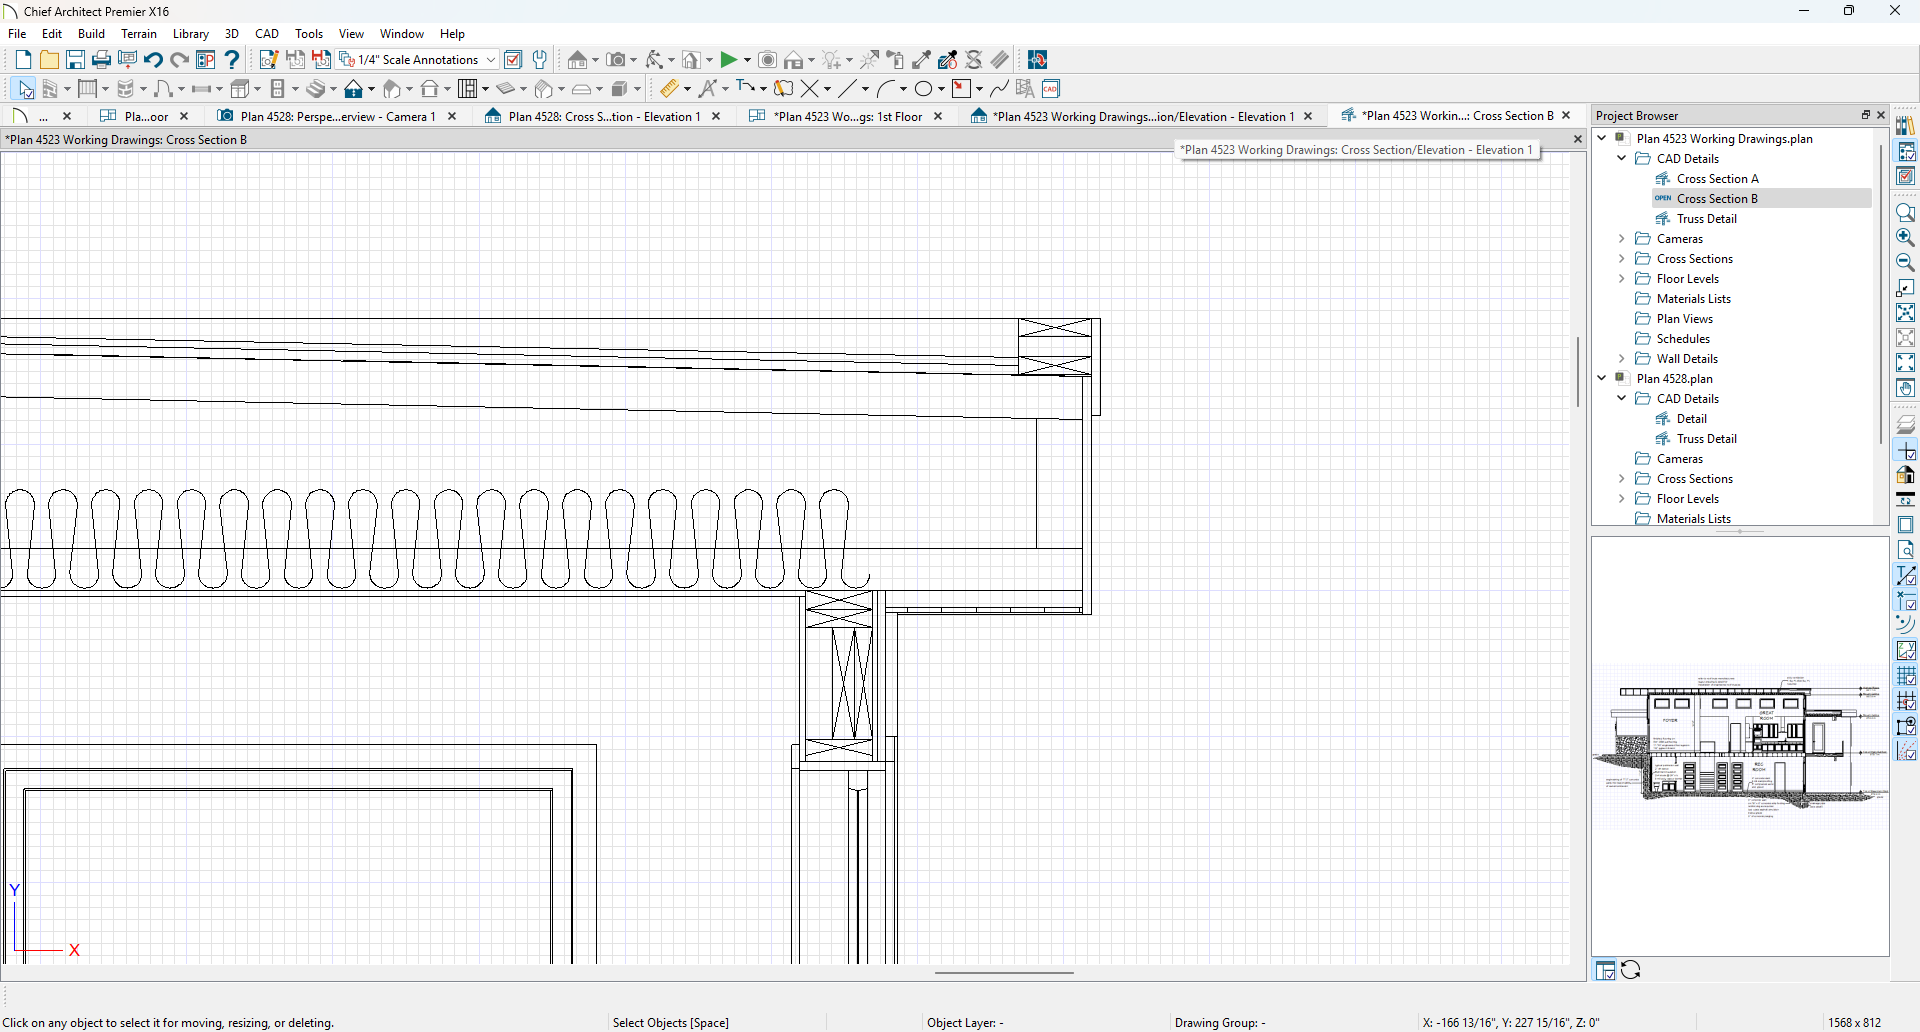Toggle the crosshair toggle in side toolbar
This screenshot has width=1920, height=1032.
coord(1906,451)
